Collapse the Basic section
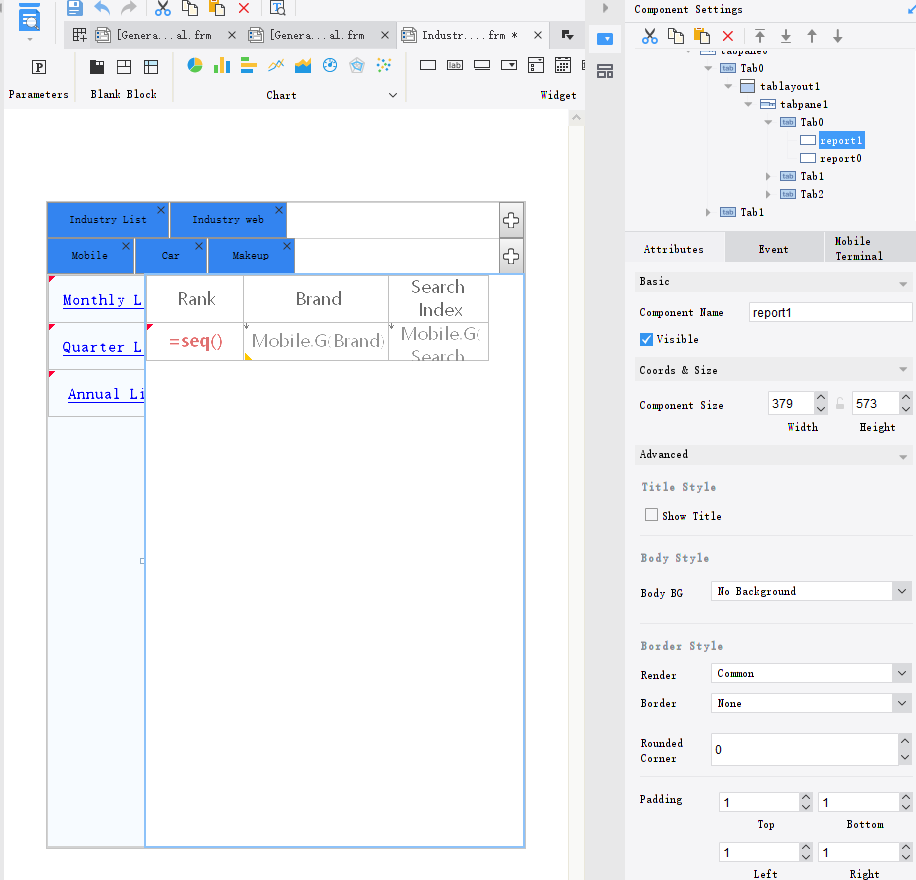The width and height of the screenshot is (916, 880). [903, 283]
